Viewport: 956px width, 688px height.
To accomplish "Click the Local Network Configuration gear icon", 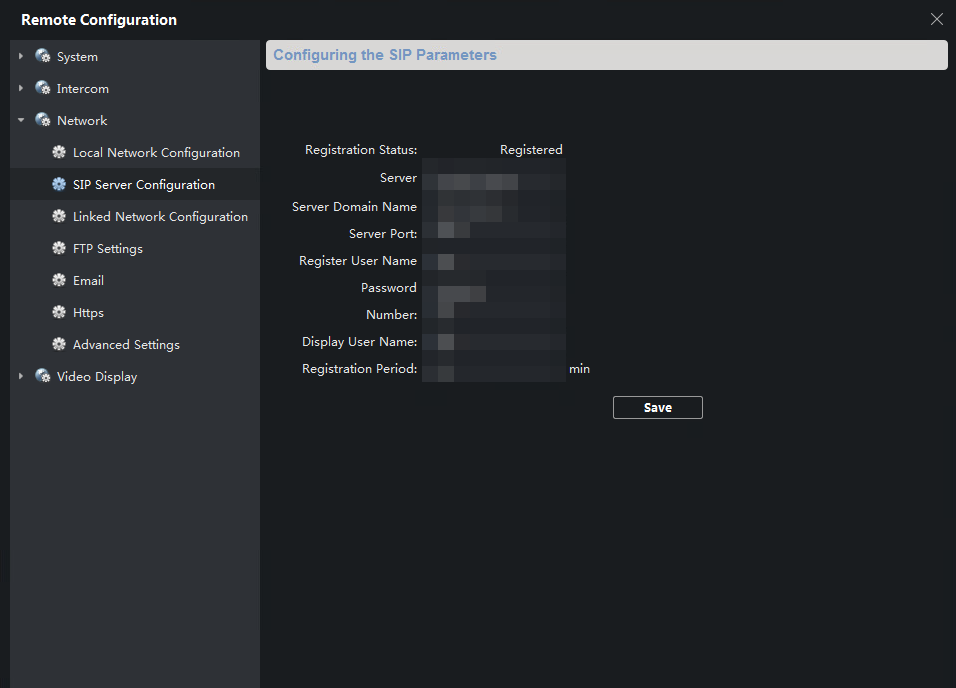I will click(59, 152).
